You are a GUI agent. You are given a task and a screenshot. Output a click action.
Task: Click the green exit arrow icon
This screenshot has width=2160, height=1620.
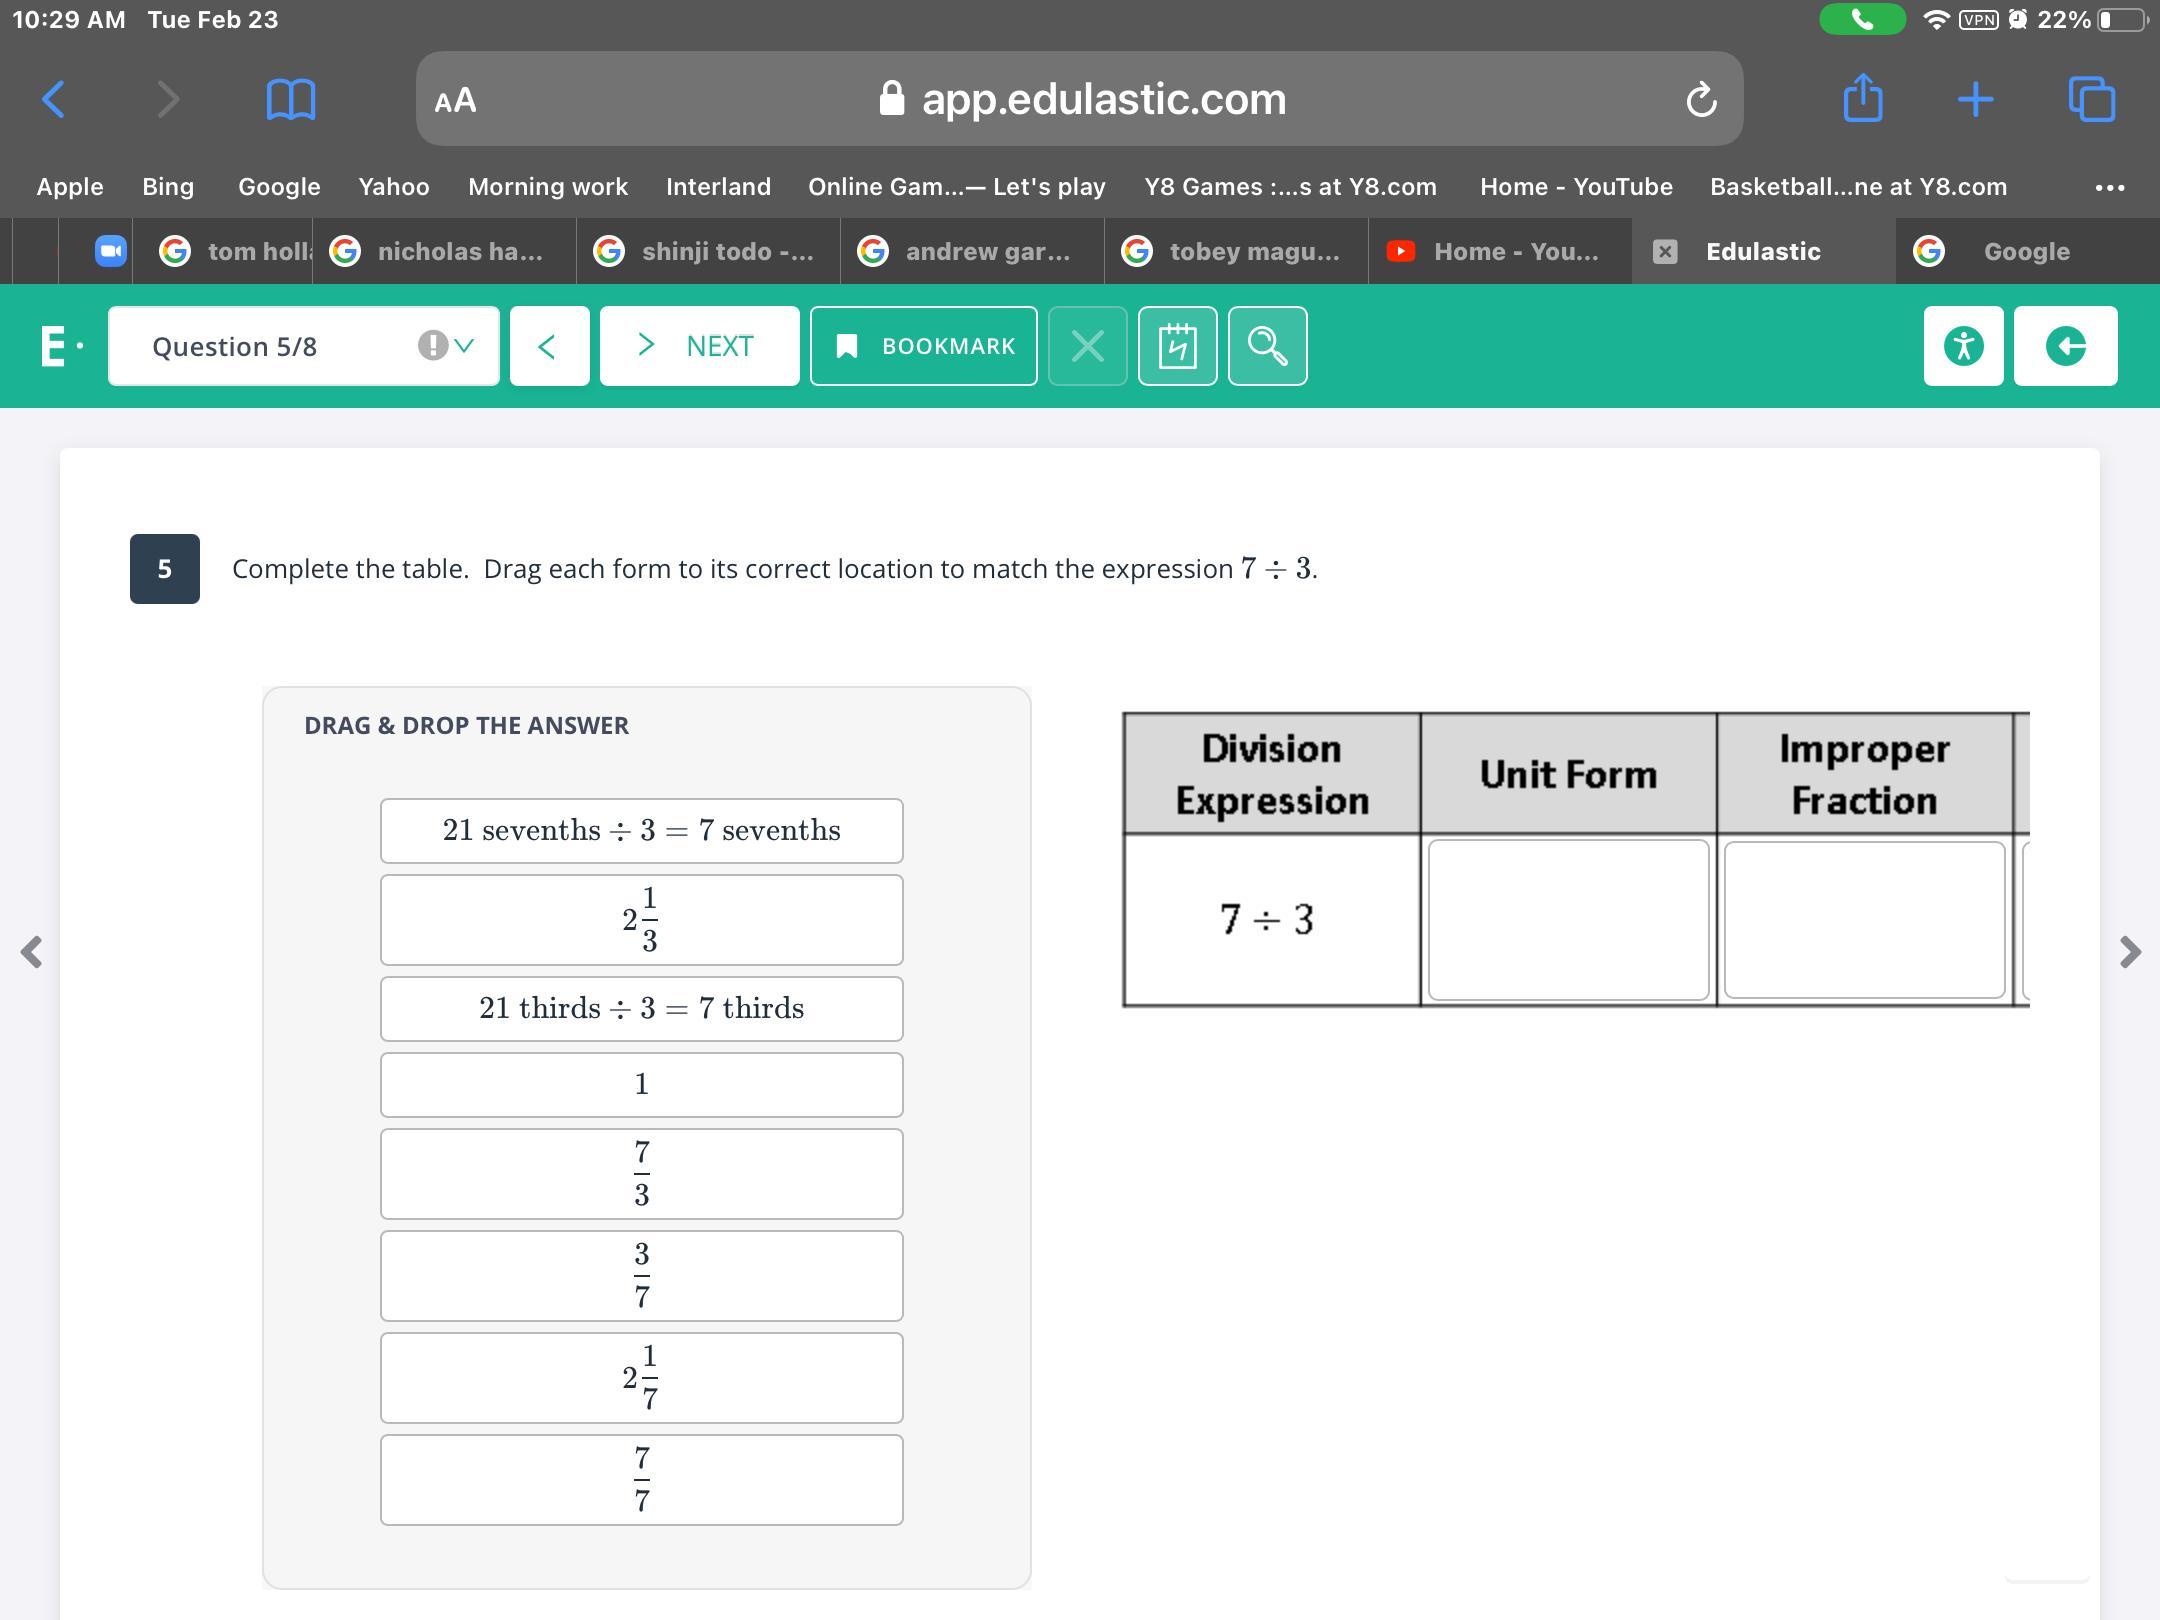(2065, 346)
